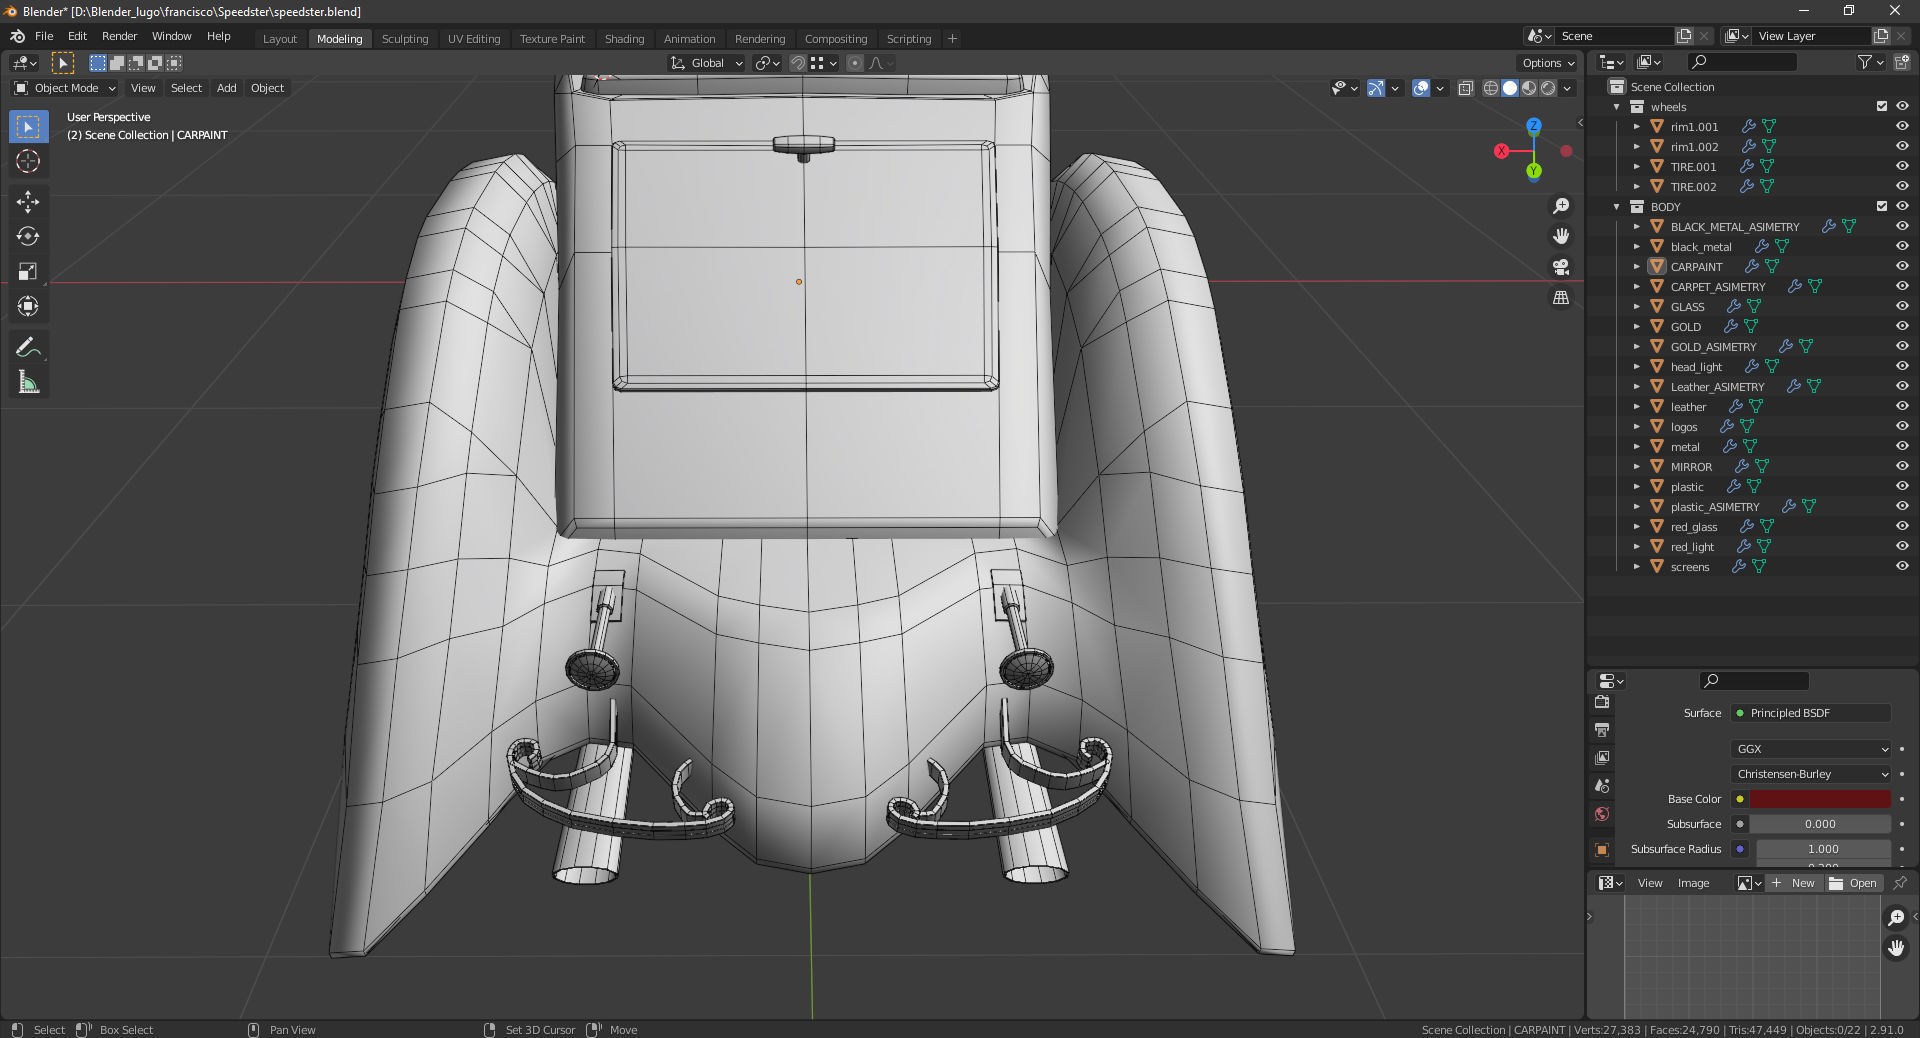Hide TIRE.002 with its eye icon
The width and height of the screenshot is (1920, 1038).
(x=1902, y=187)
